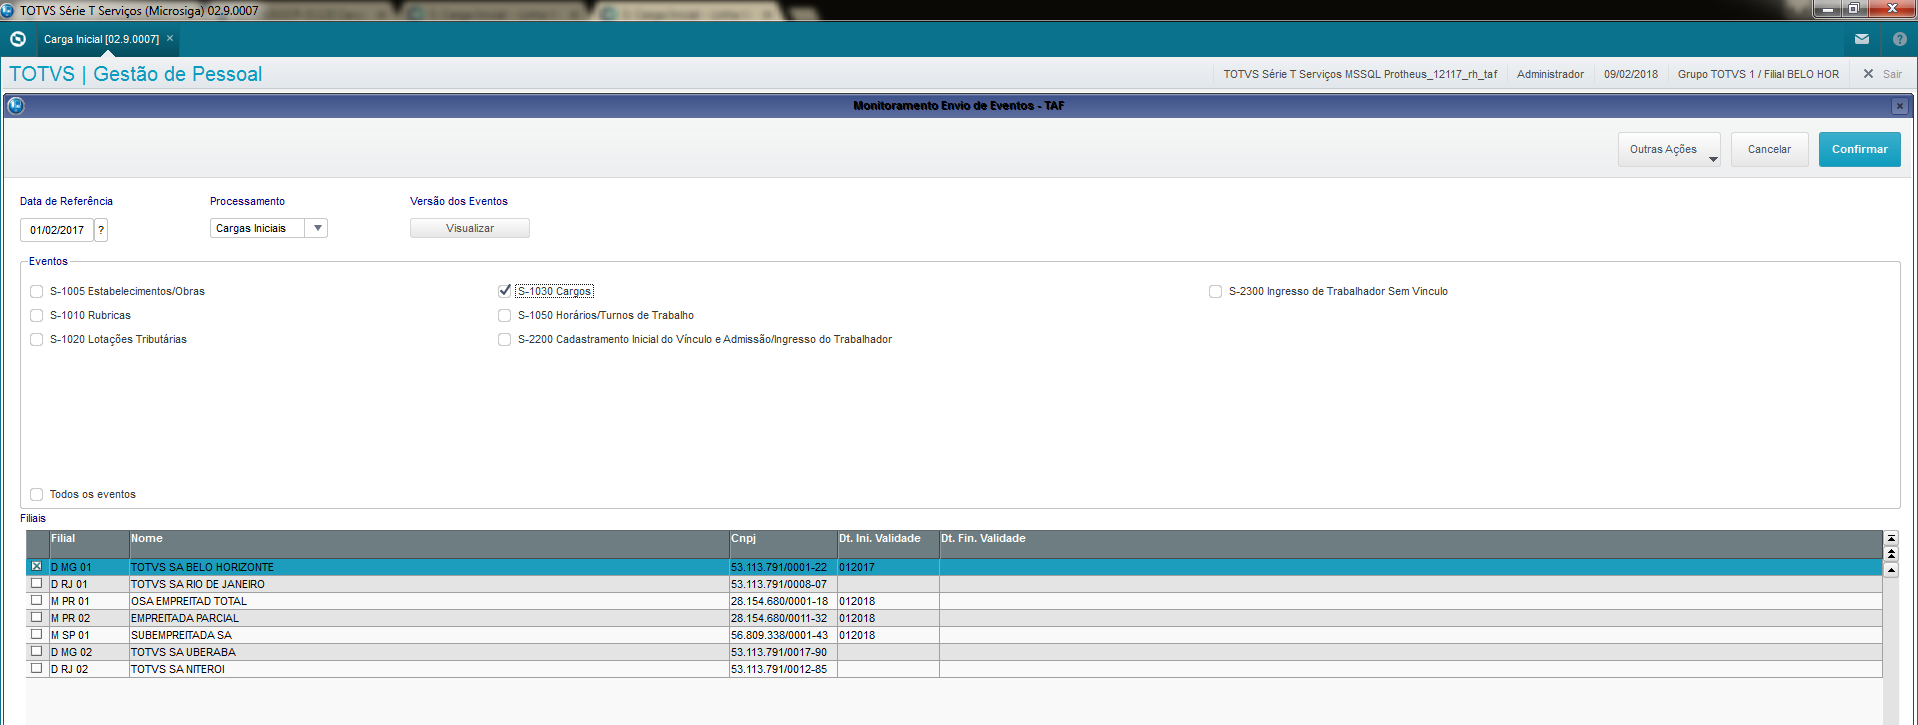Screen dimensions: 1918x725
Task: Mark filial M SP 01 checkbox
Action: click(37, 634)
